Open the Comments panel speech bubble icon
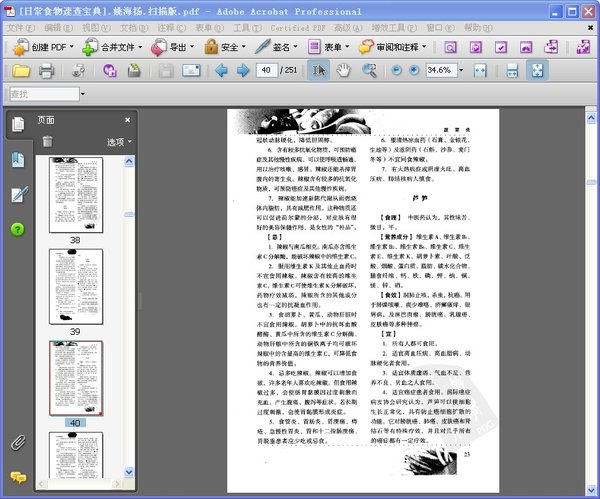Screen dimensions: 600x499 point(17,477)
